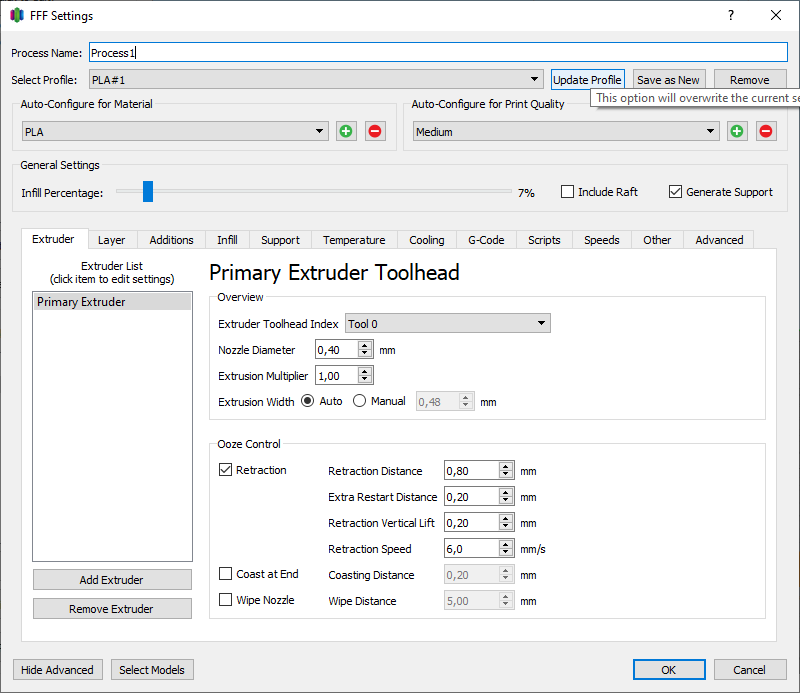
Task: Click the help question mark icon
Action: [731, 15]
